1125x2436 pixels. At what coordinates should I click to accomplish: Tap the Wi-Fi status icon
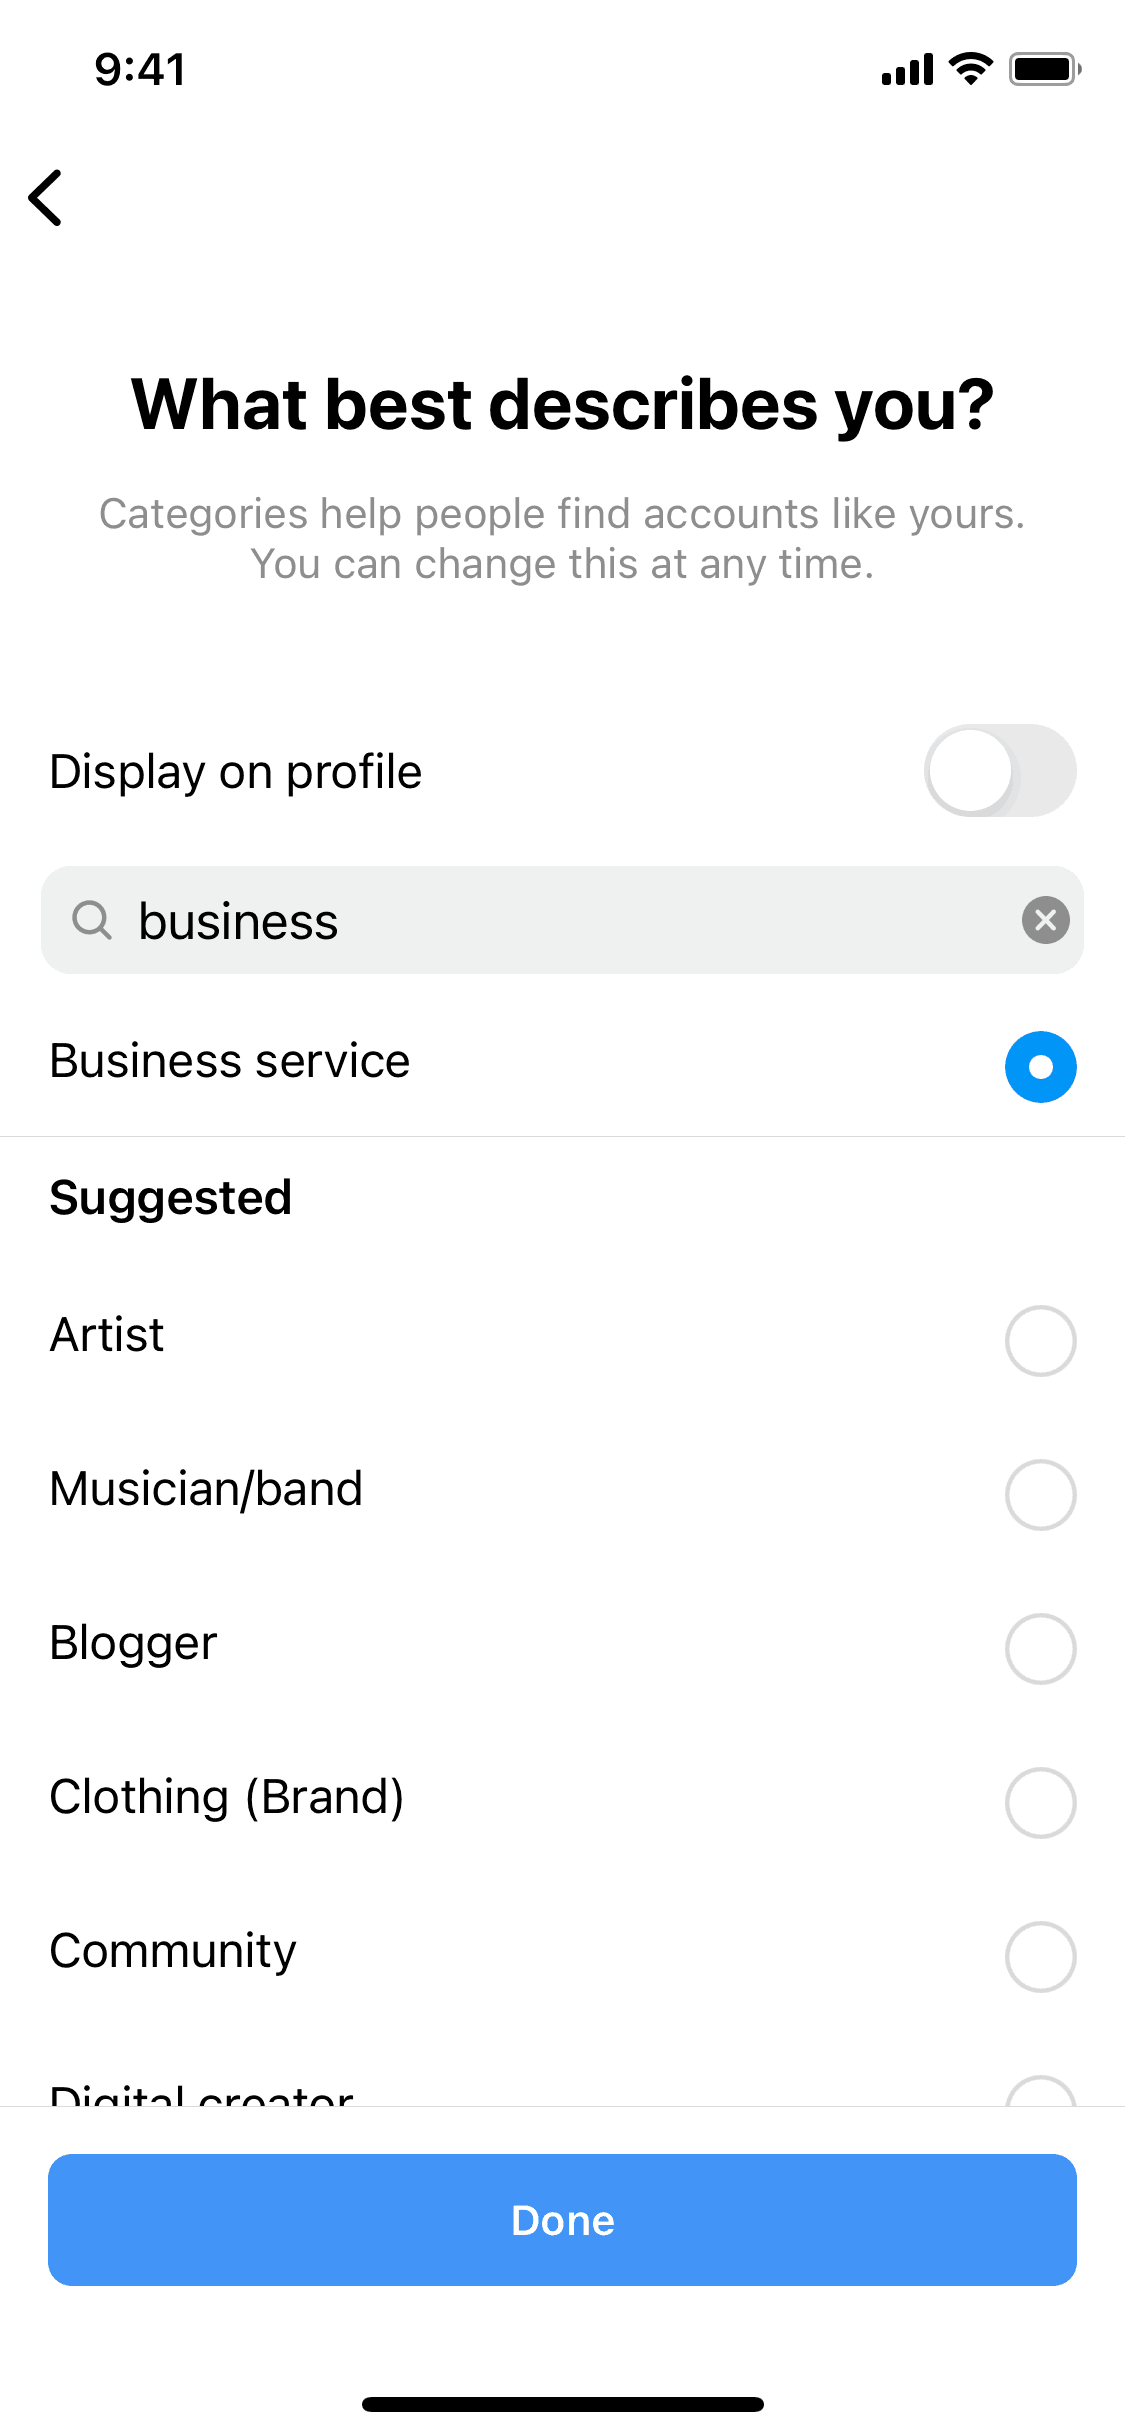(969, 70)
